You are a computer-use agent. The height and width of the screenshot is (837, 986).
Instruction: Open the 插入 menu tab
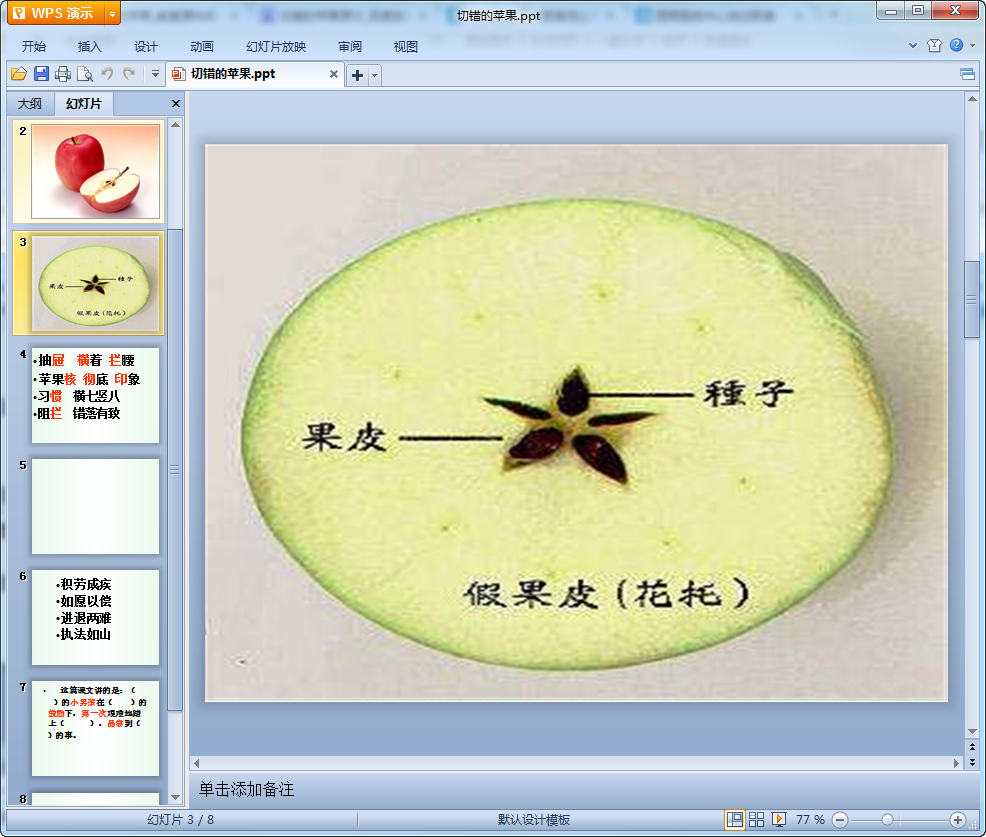pos(89,47)
